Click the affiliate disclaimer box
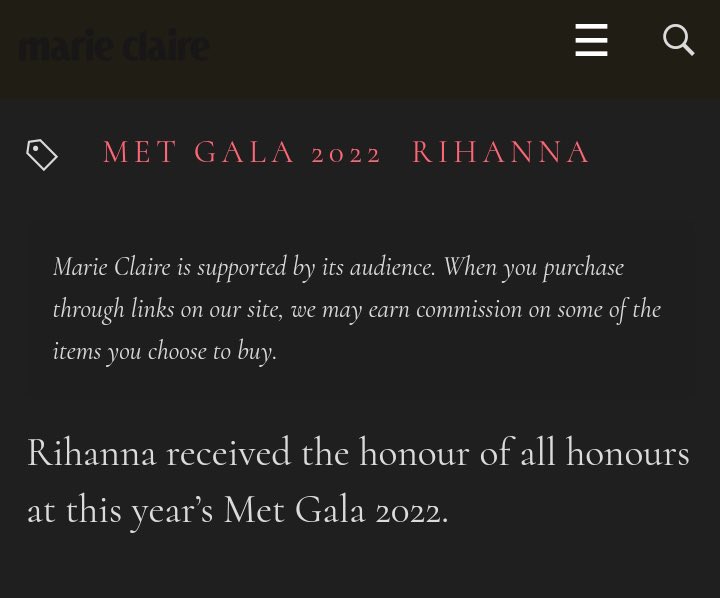This screenshot has height=598, width=720. (361, 309)
